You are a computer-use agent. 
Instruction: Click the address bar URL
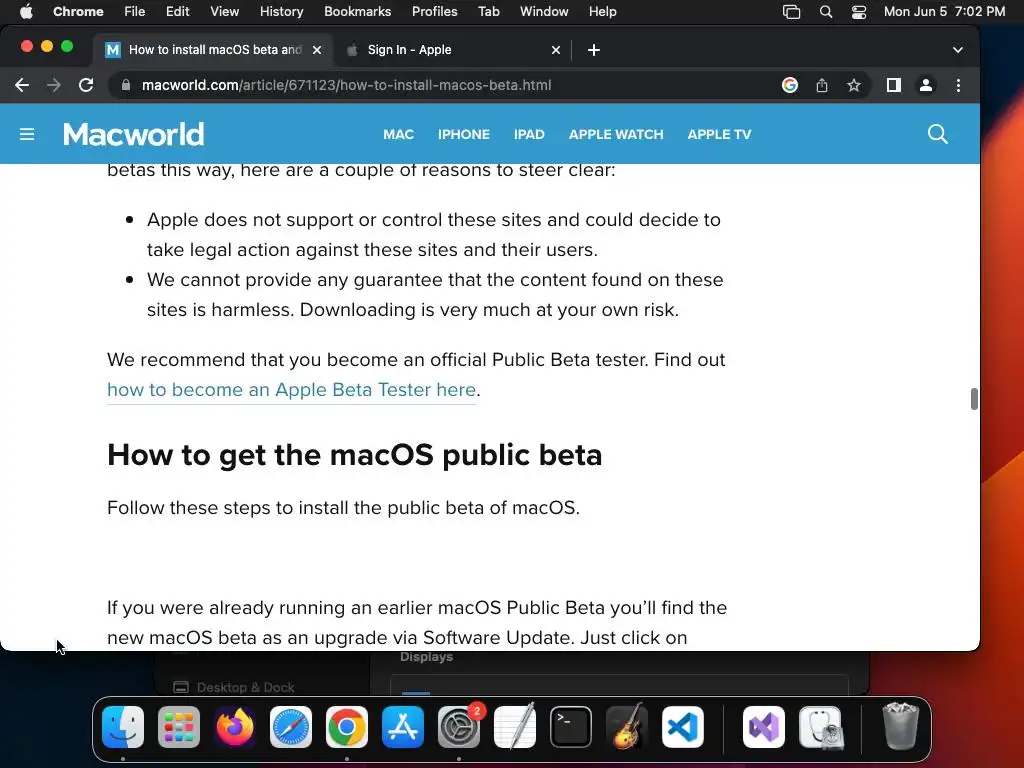tap(346, 85)
